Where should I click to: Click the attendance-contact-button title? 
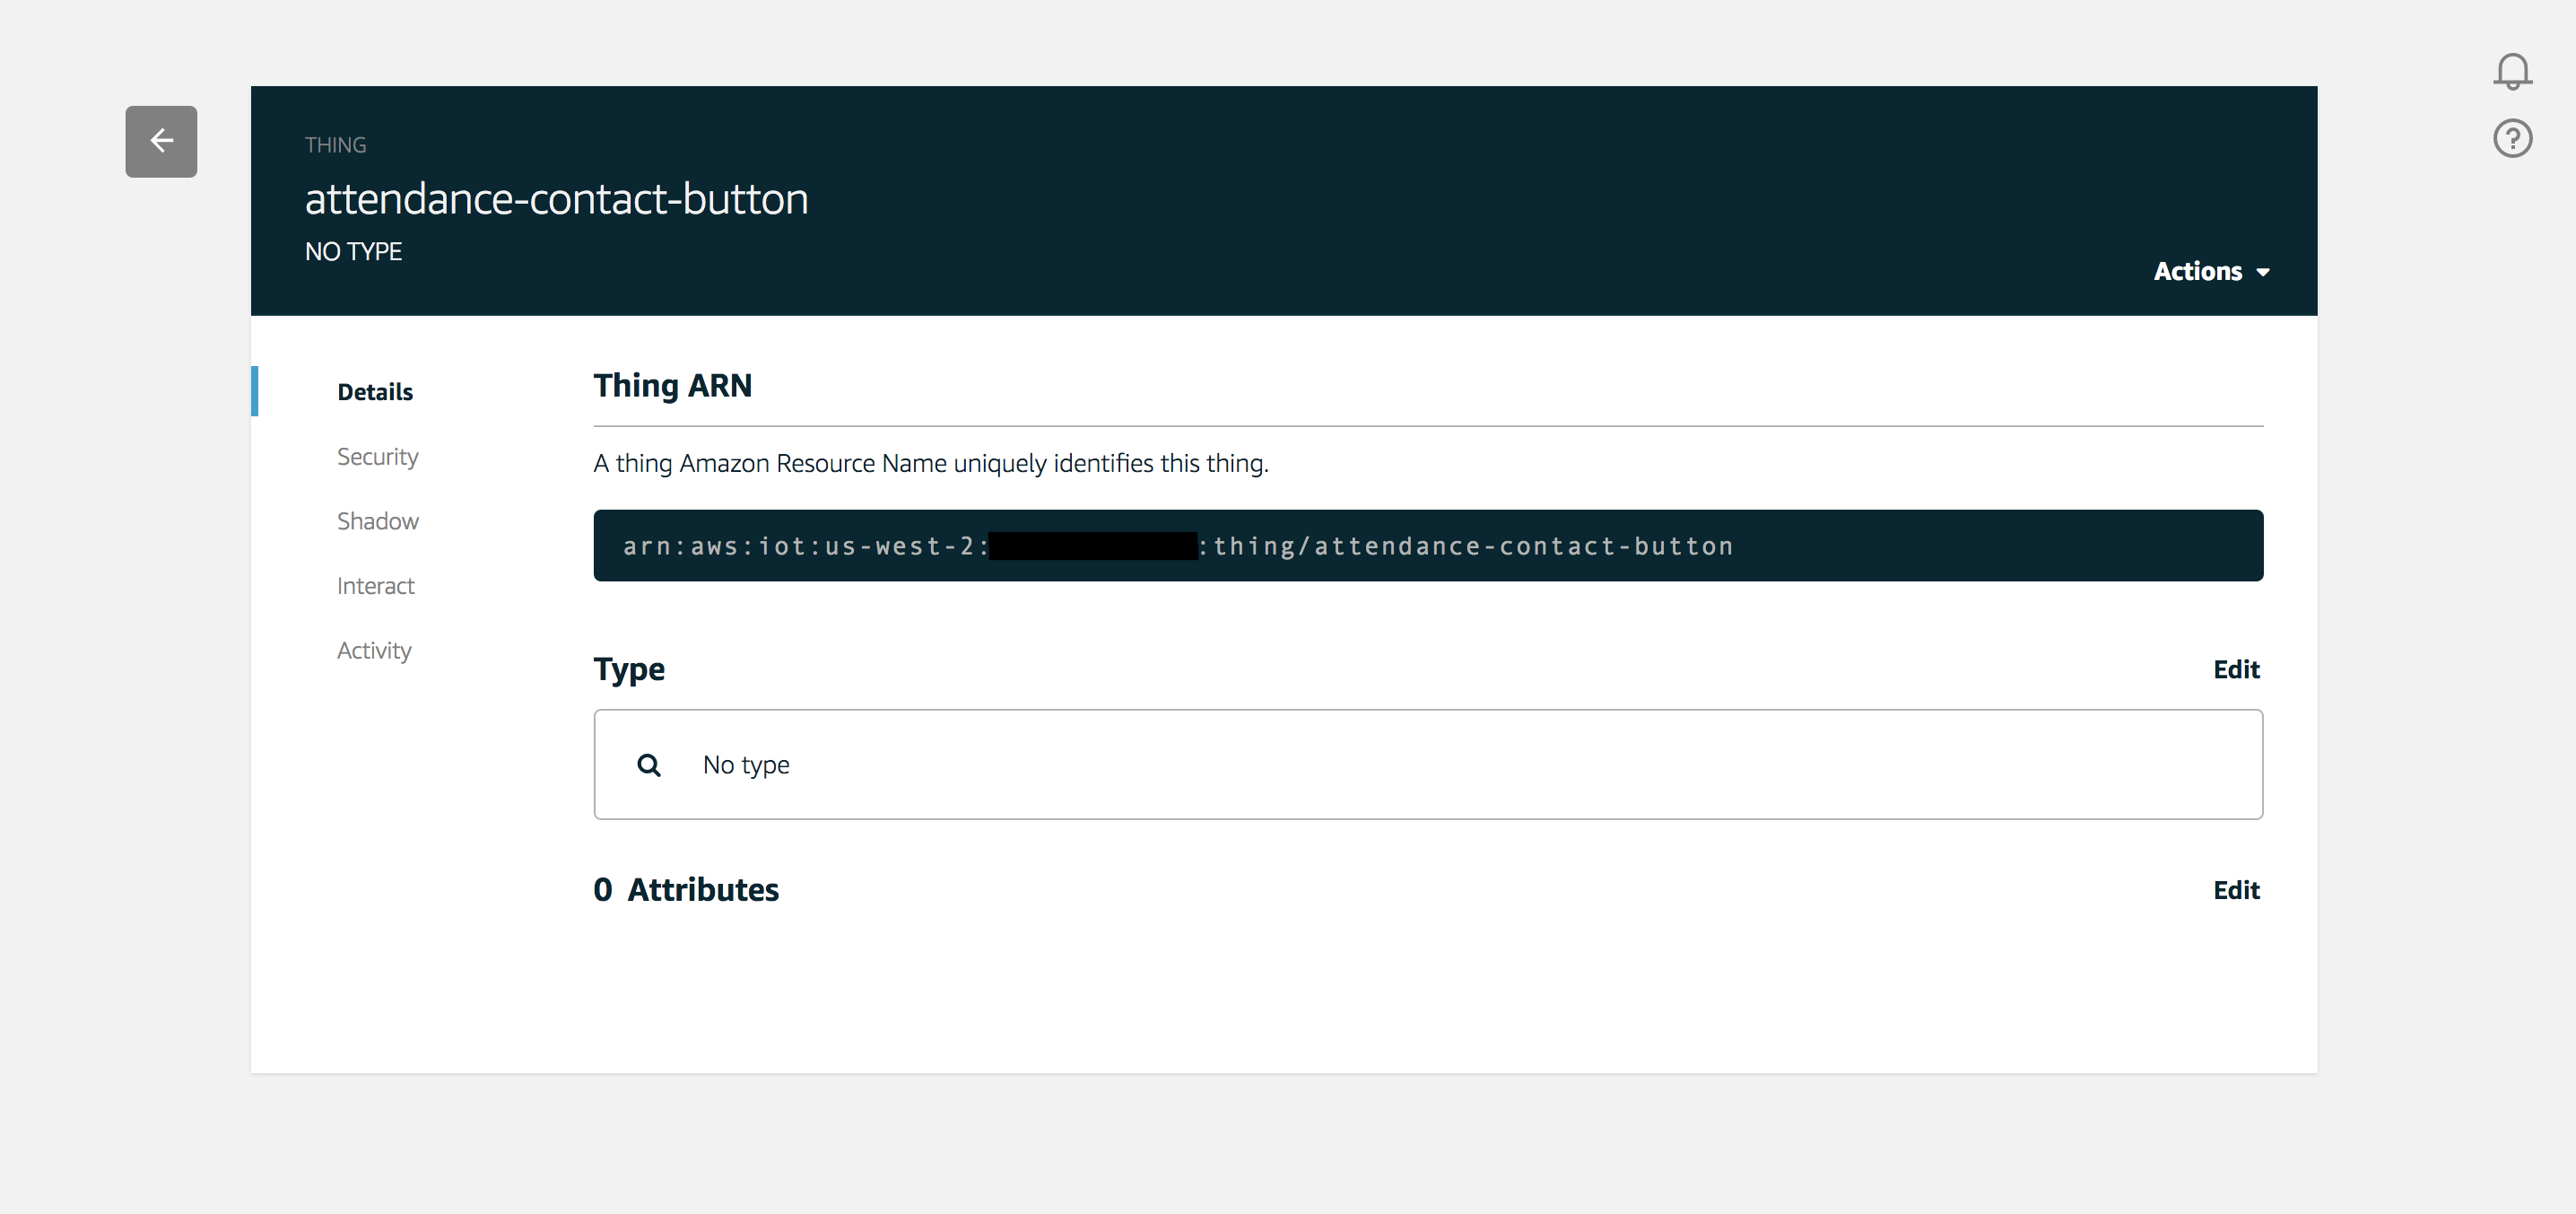(x=556, y=198)
